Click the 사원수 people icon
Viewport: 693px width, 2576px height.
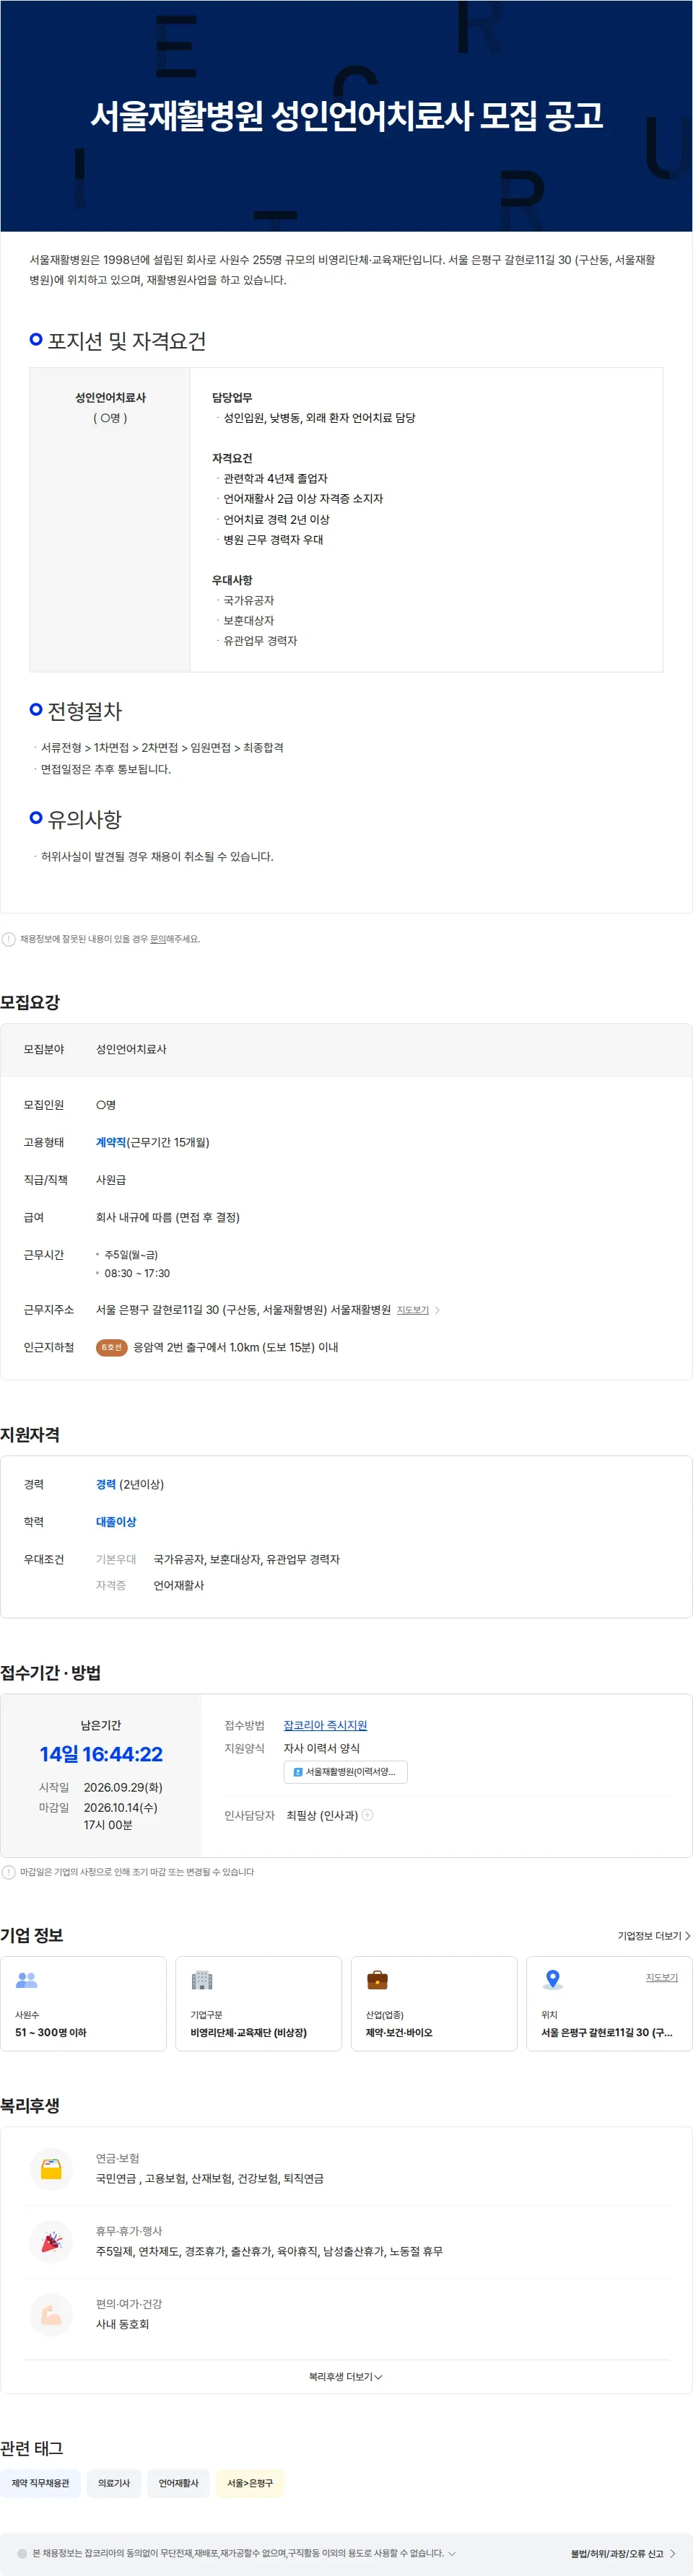click(x=27, y=1979)
